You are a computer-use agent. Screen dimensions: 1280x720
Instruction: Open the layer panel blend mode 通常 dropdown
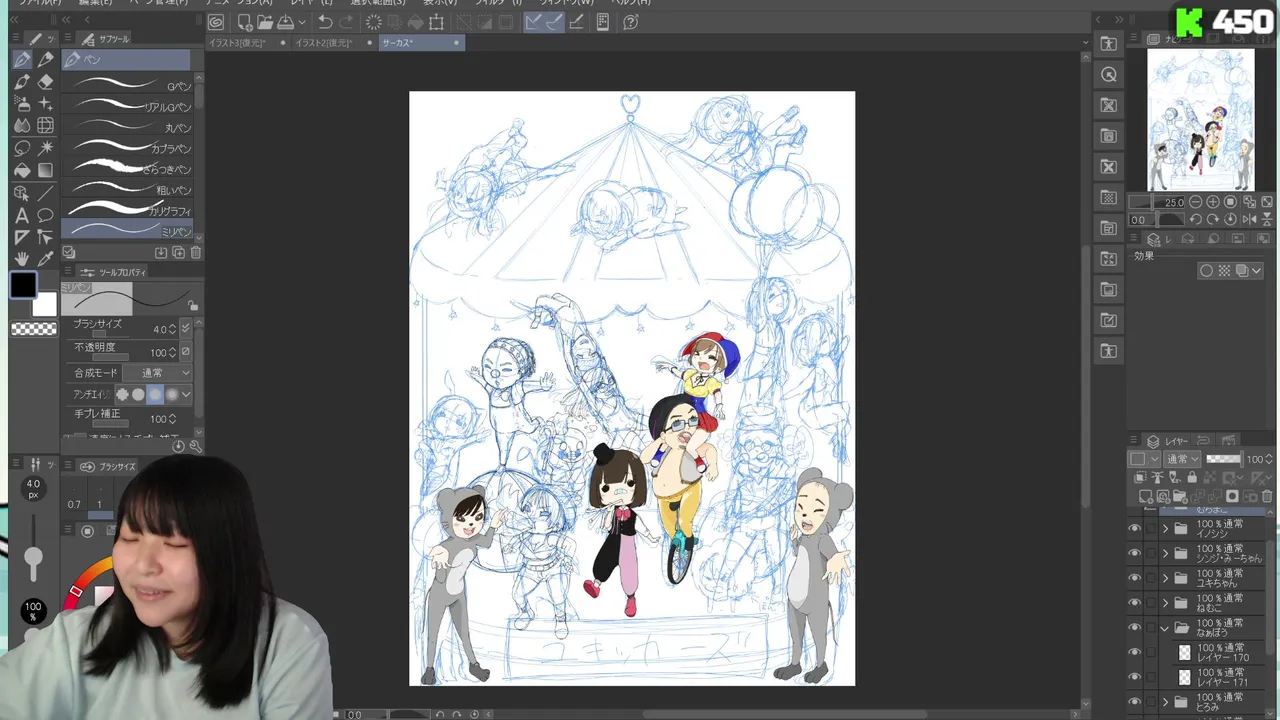coord(1180,459)
